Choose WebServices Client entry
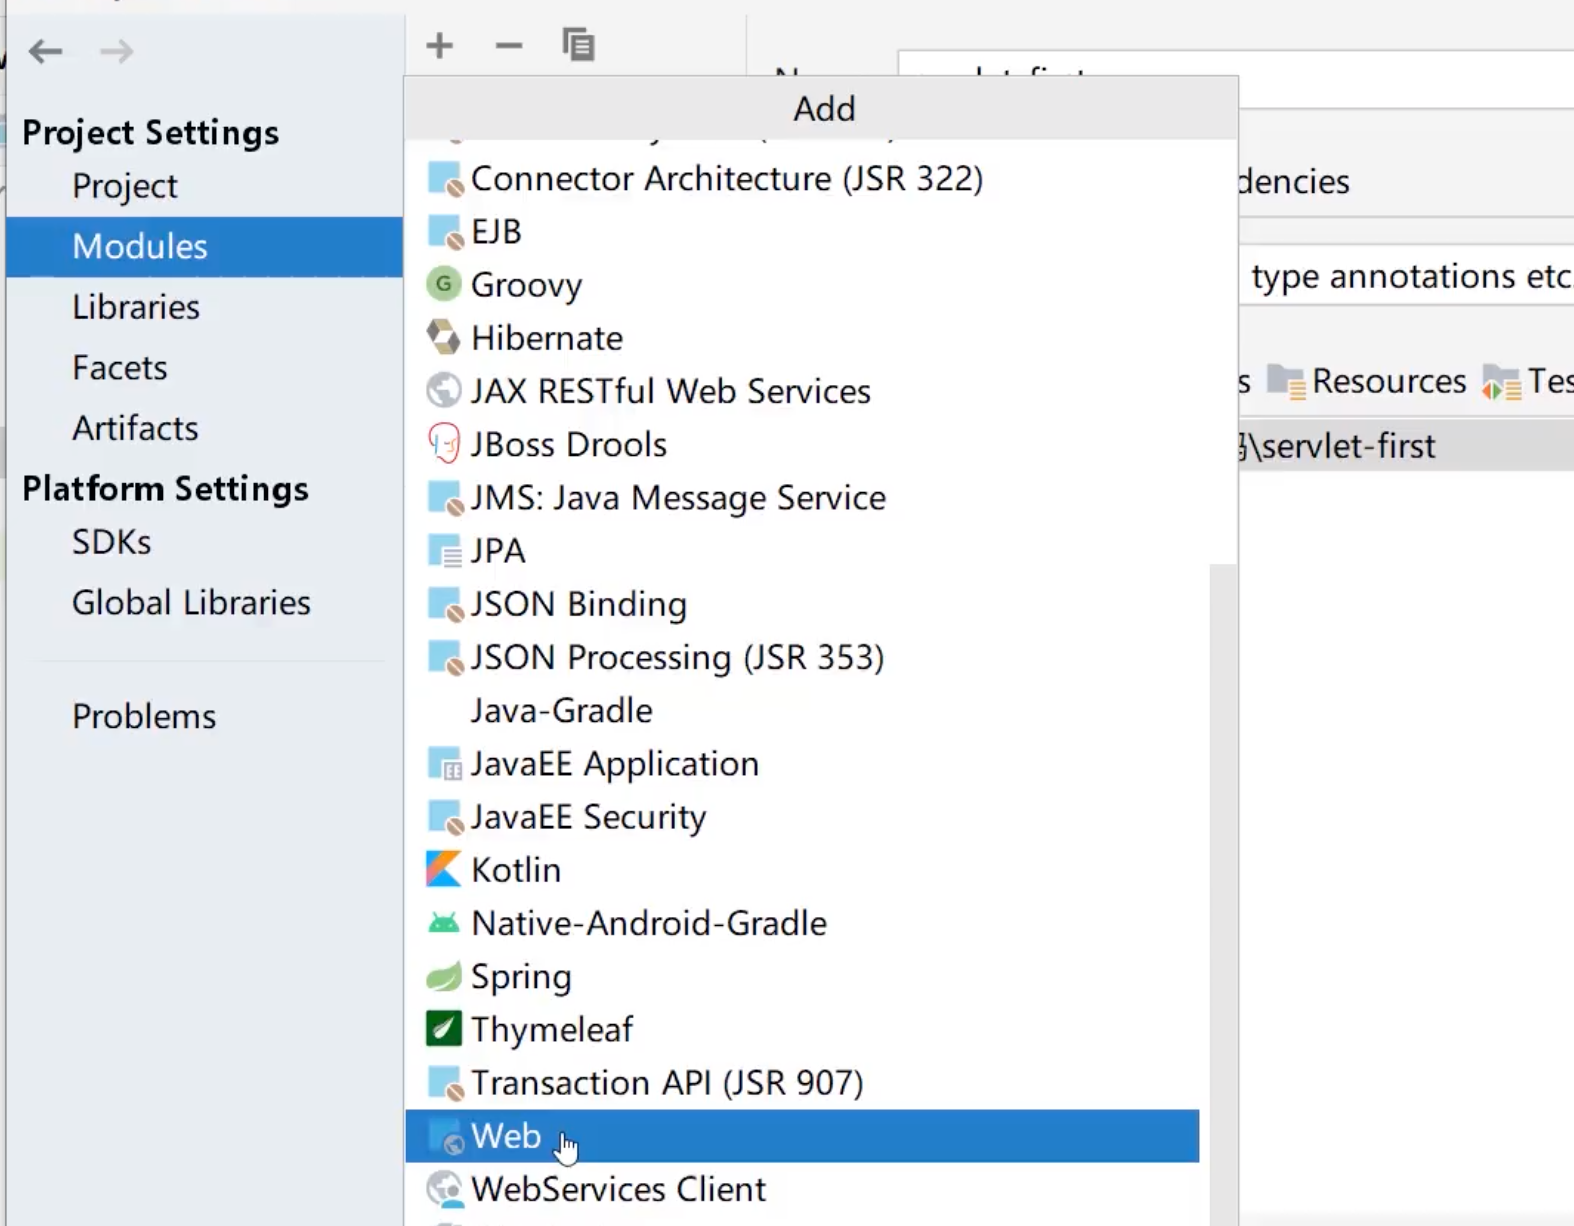The width and height of the screenshot is (1574, 1226). (618, 1189)
